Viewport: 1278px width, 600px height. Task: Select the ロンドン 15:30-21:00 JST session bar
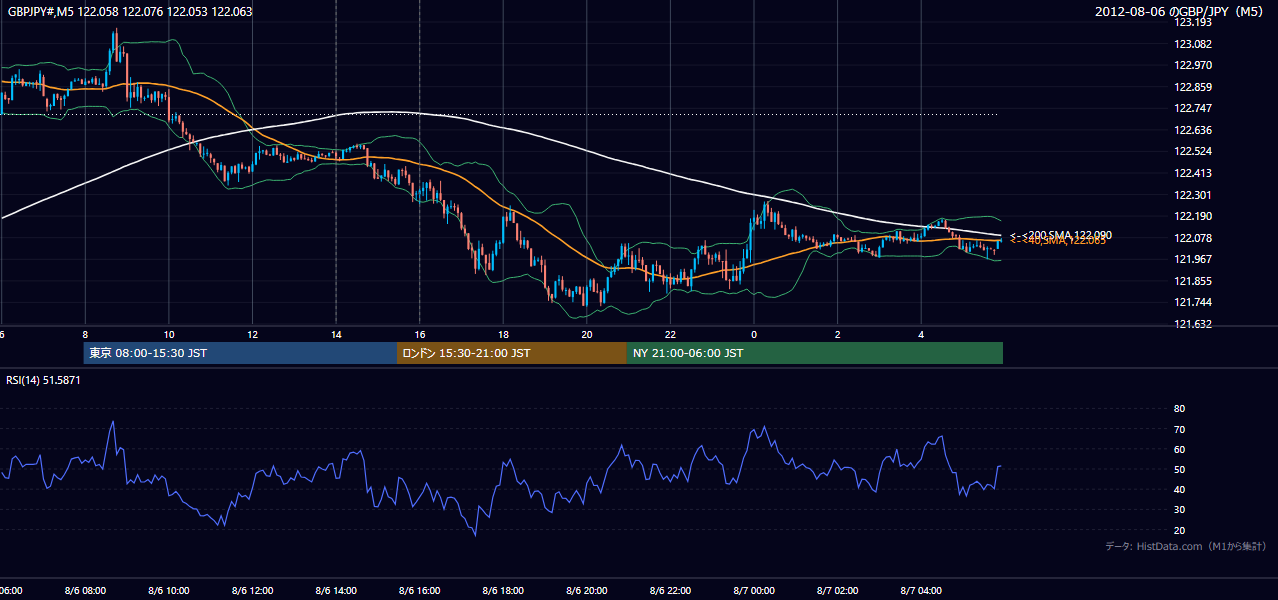512,353
